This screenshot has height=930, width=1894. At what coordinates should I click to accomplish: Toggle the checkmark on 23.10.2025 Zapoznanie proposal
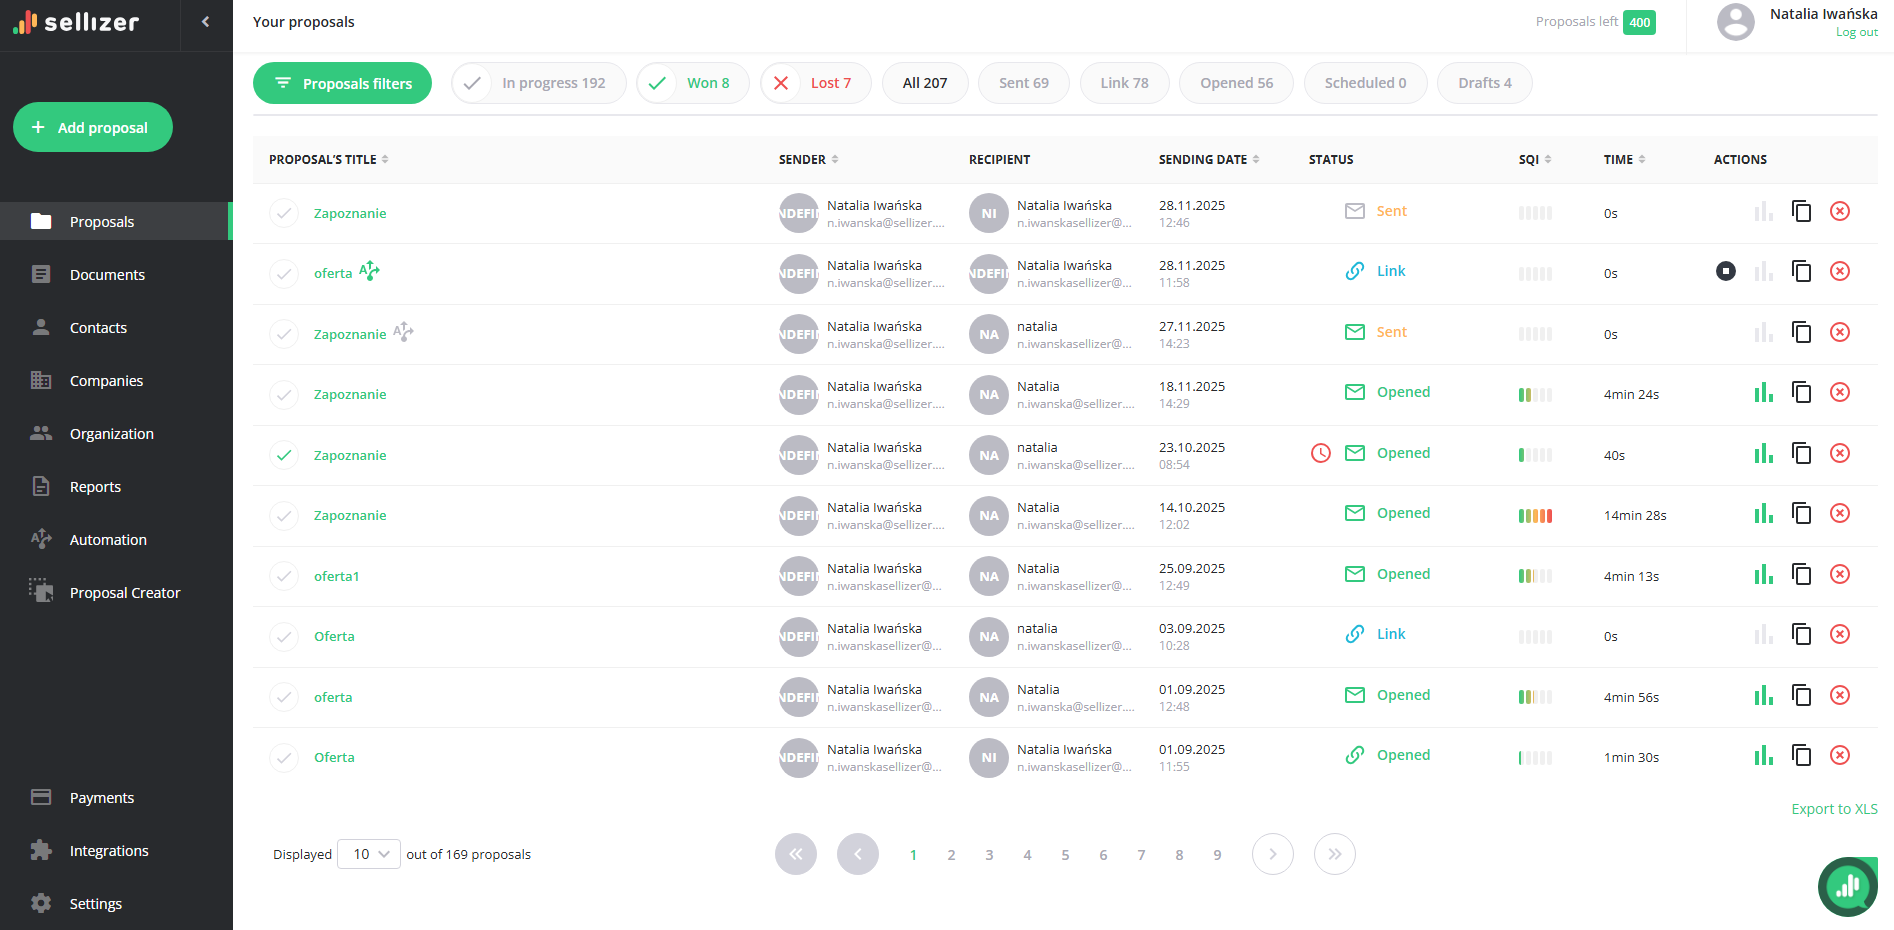click(284, 455)
